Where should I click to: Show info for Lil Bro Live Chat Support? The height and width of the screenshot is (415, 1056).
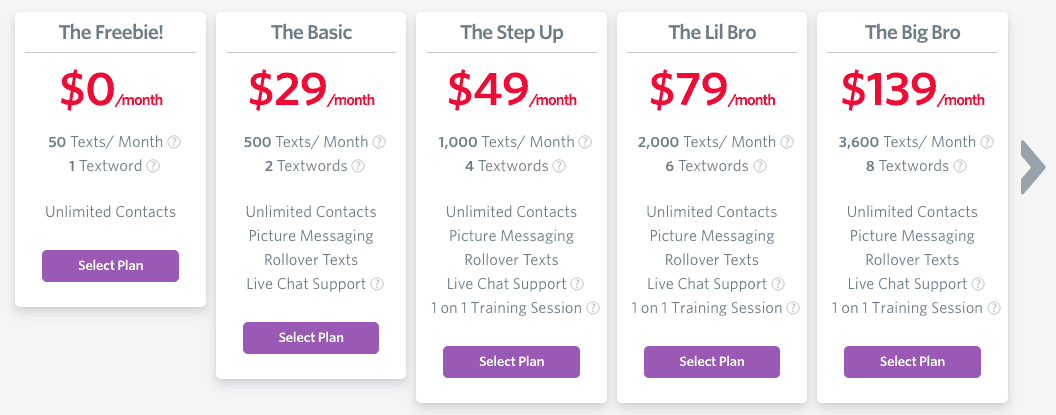778,284
